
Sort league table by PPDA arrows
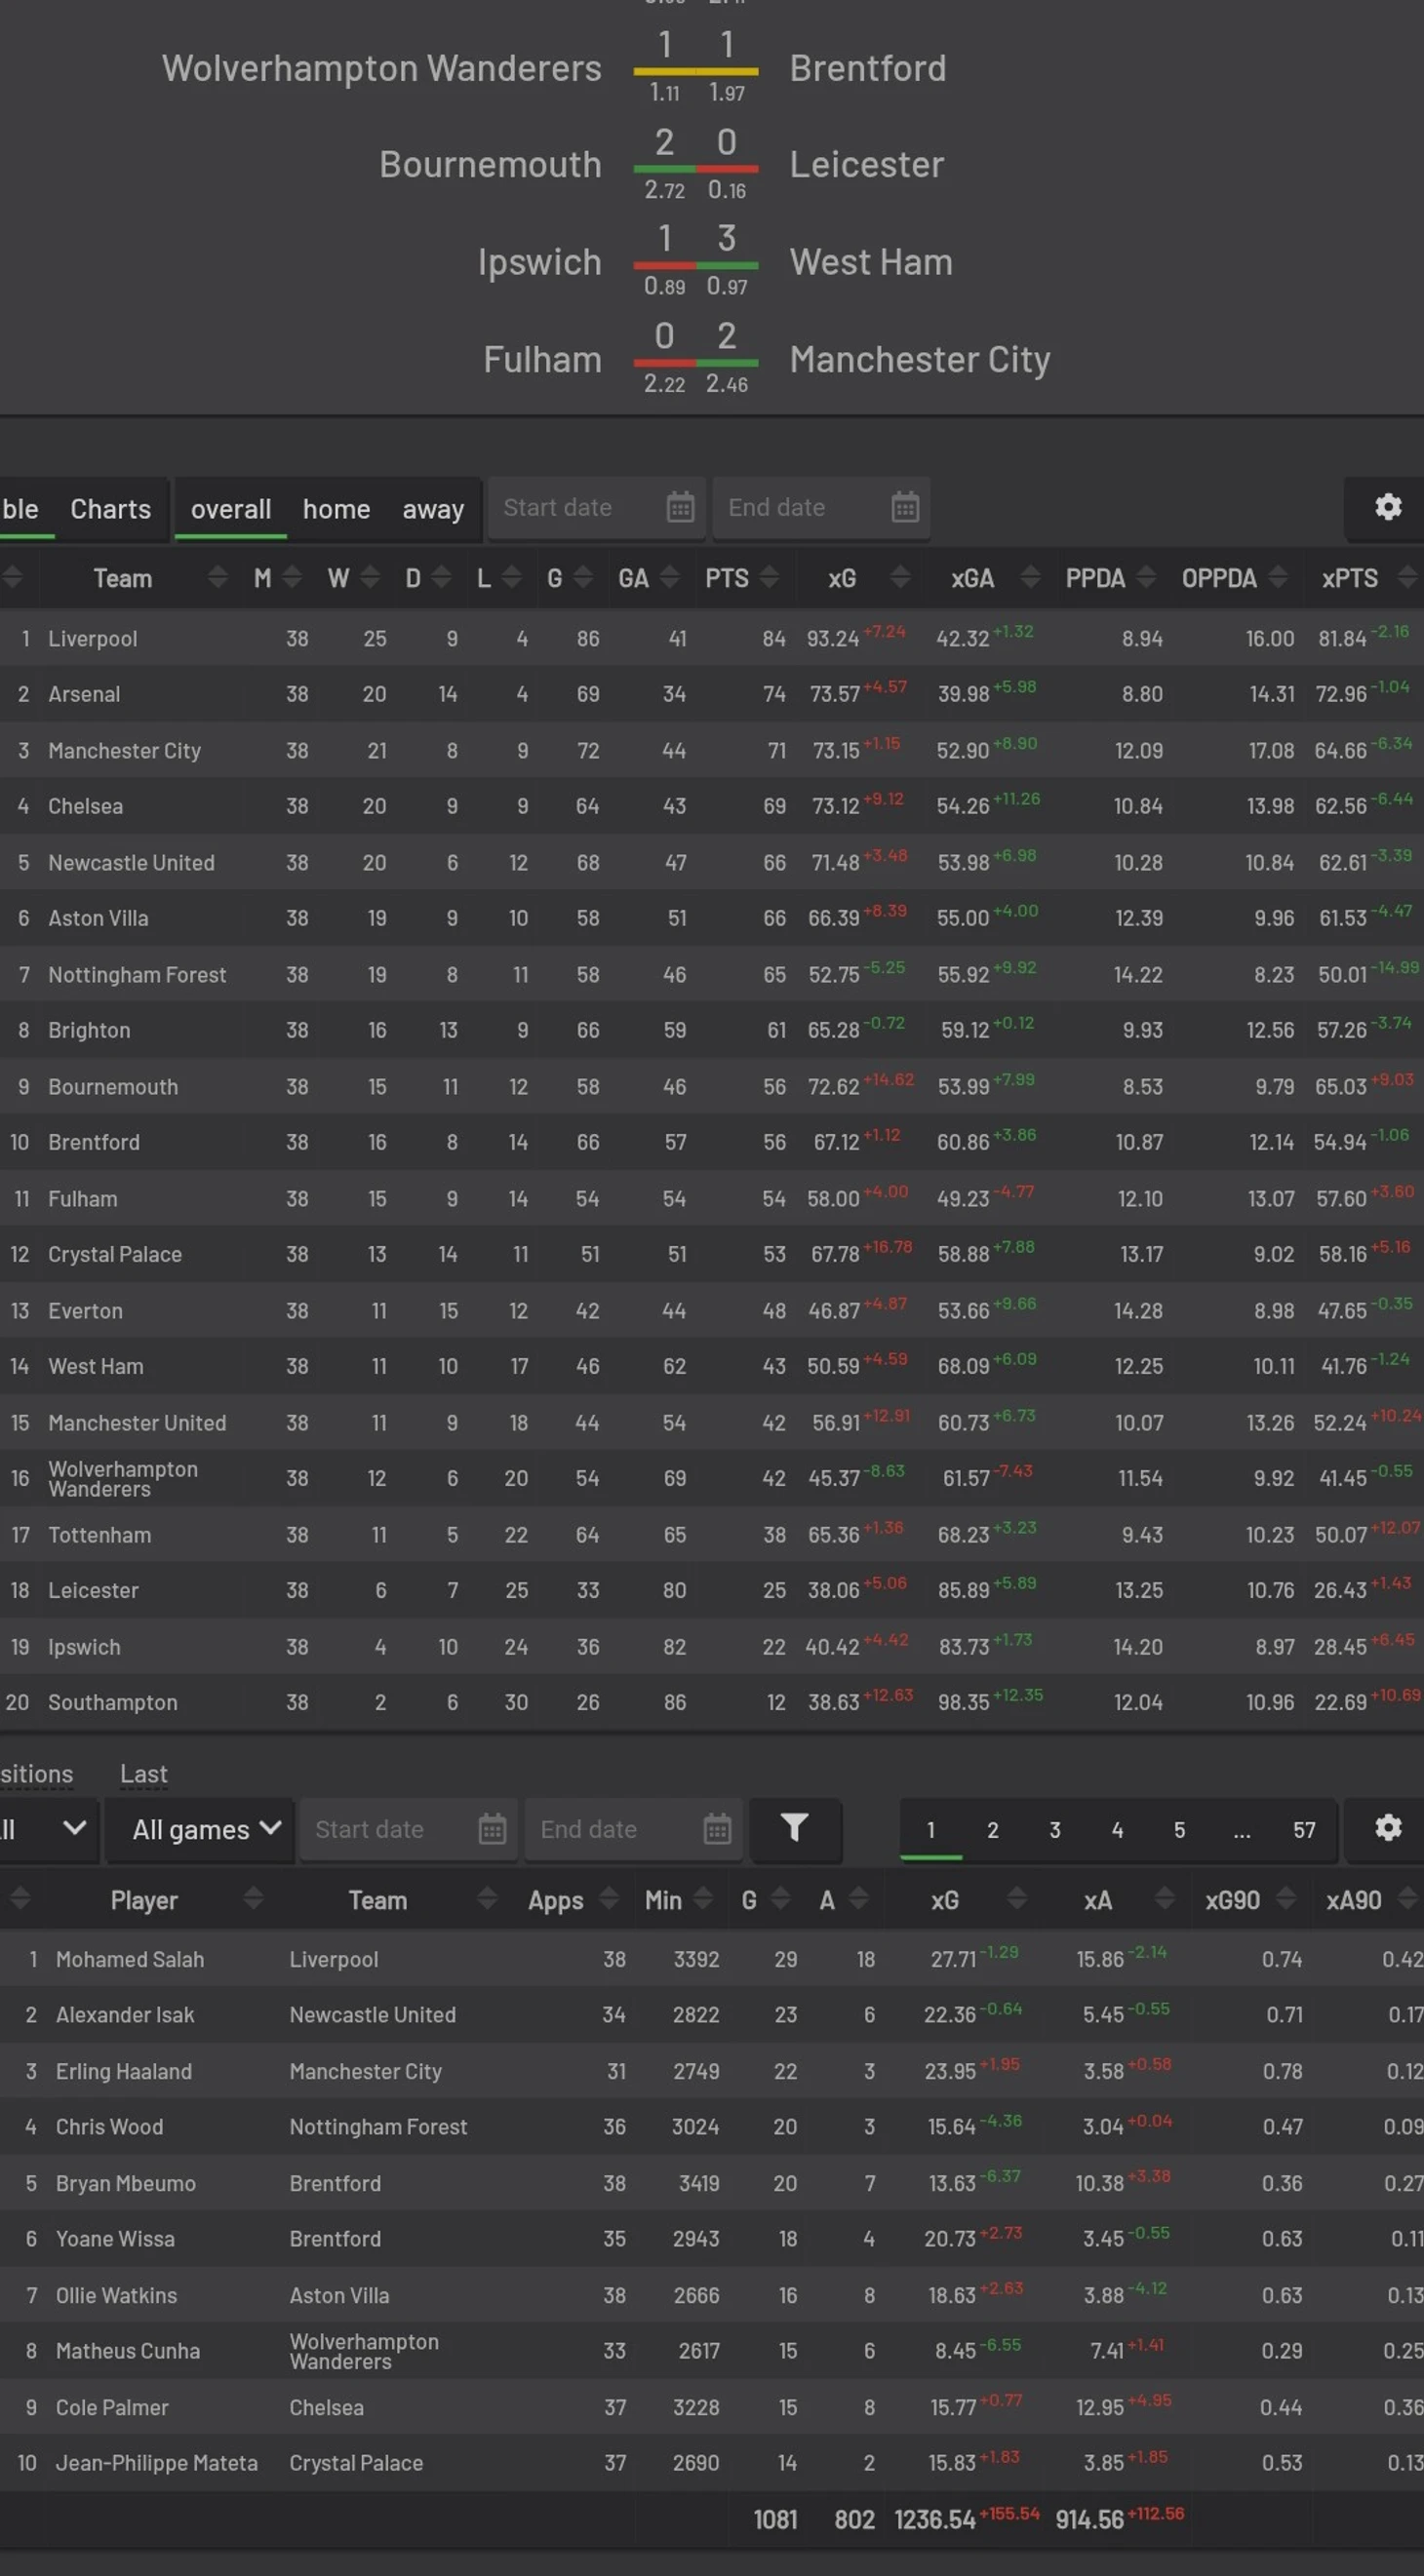pos(1146,578)
